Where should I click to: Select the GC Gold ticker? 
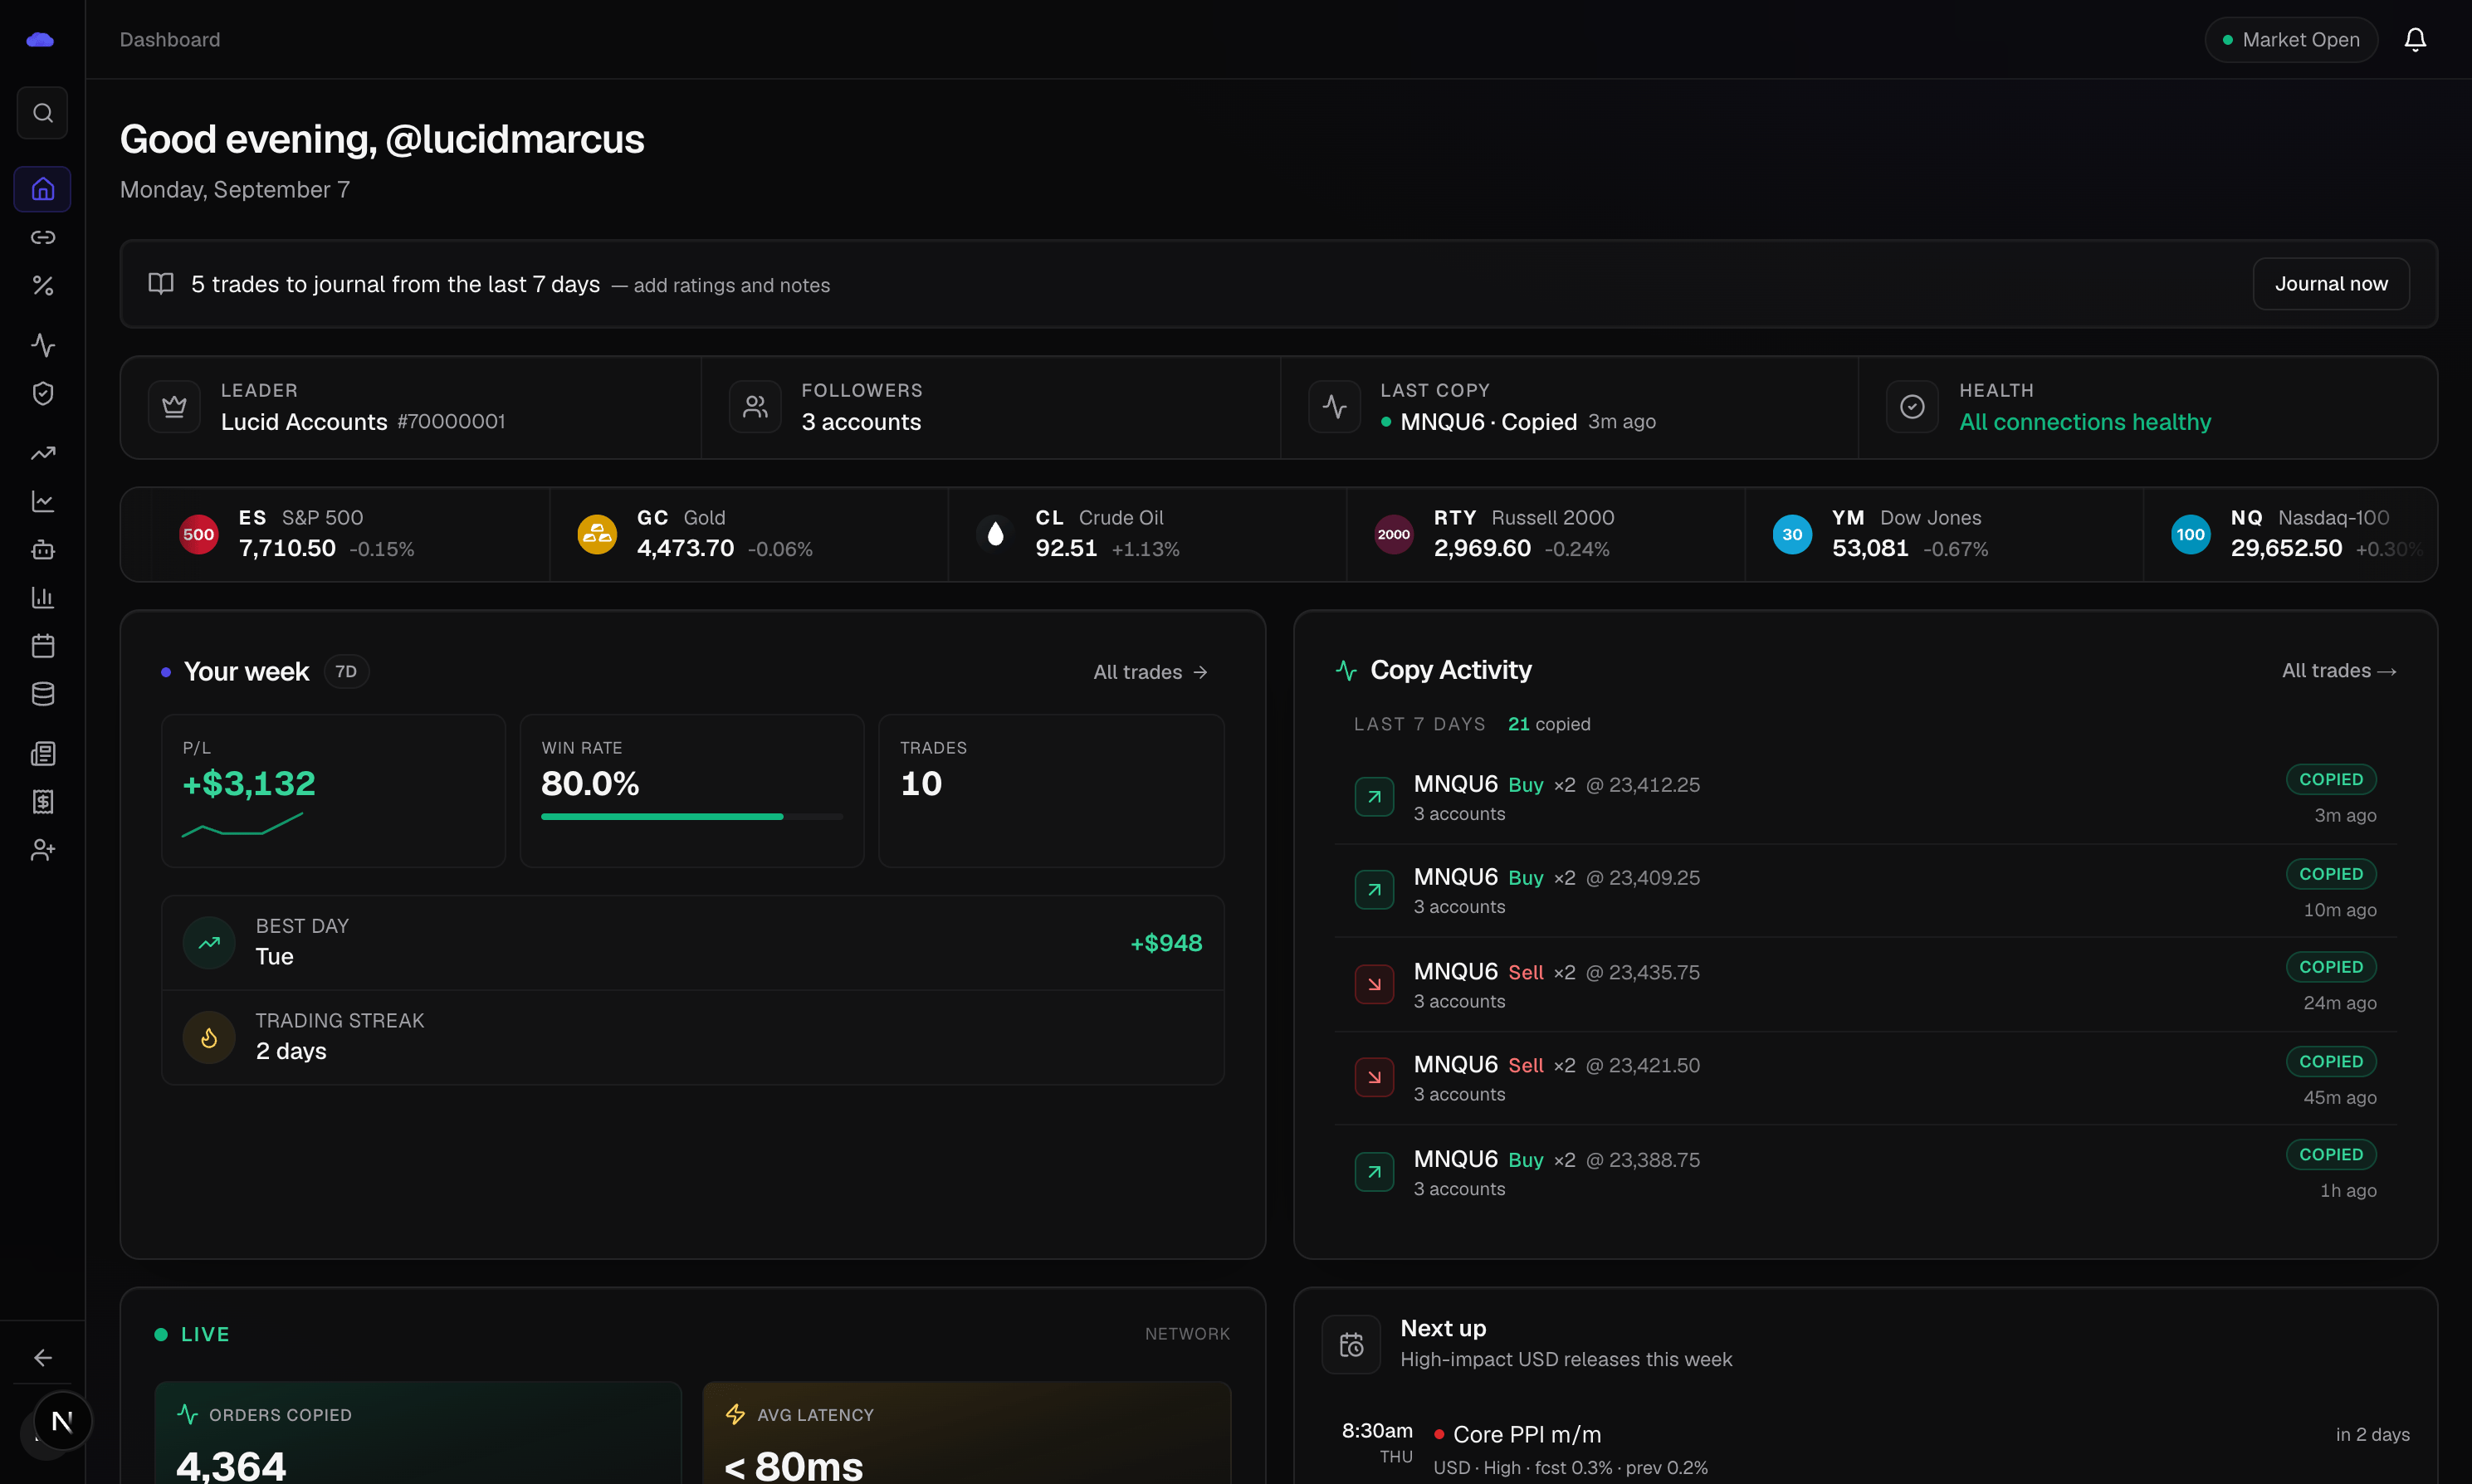pyautogui.click(x=748, y=534)
